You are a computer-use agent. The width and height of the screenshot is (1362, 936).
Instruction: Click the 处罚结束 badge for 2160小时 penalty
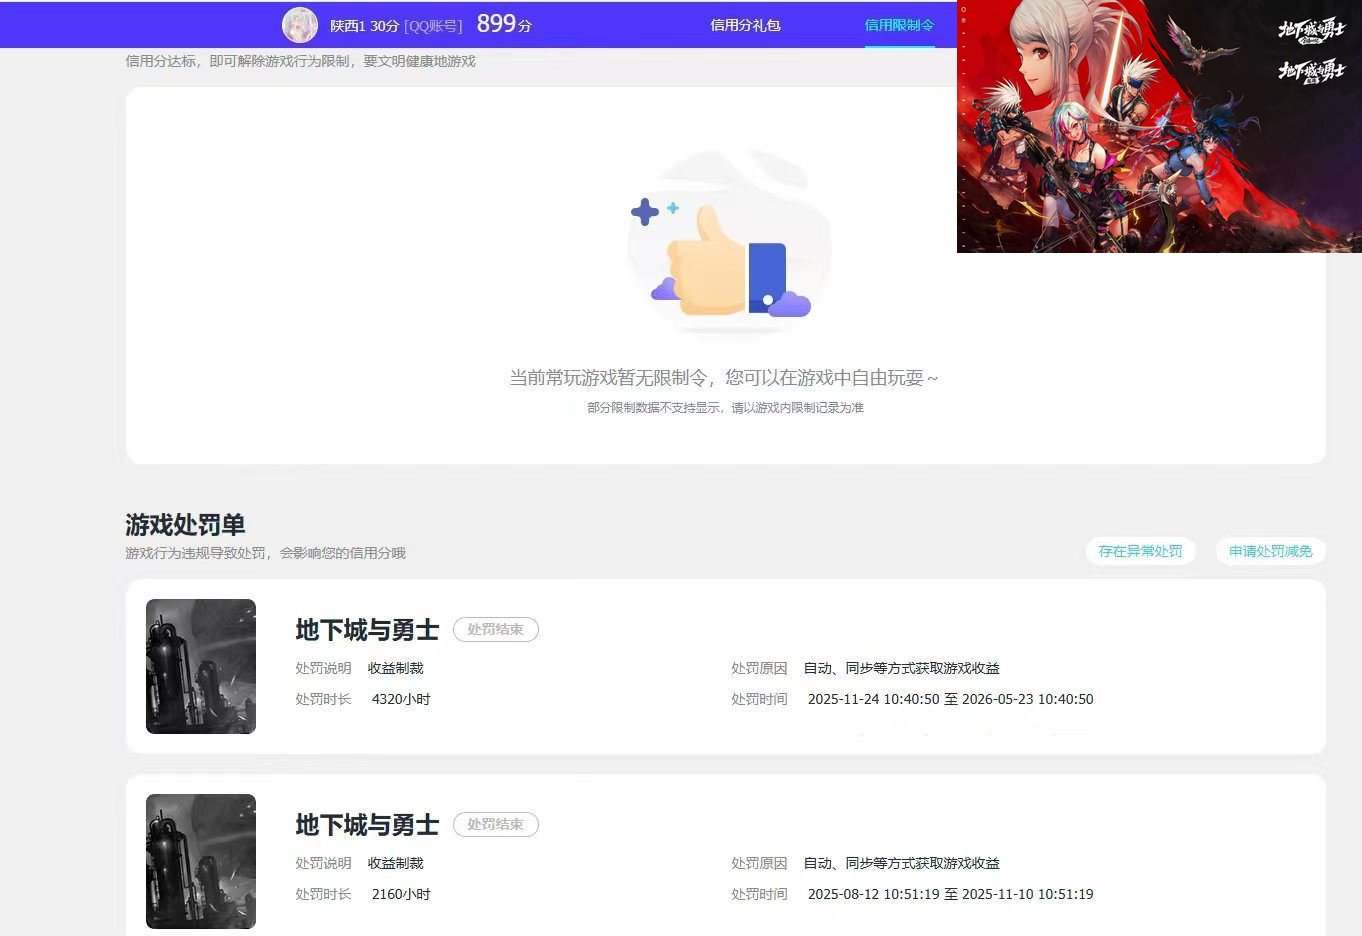click(496, 824)
